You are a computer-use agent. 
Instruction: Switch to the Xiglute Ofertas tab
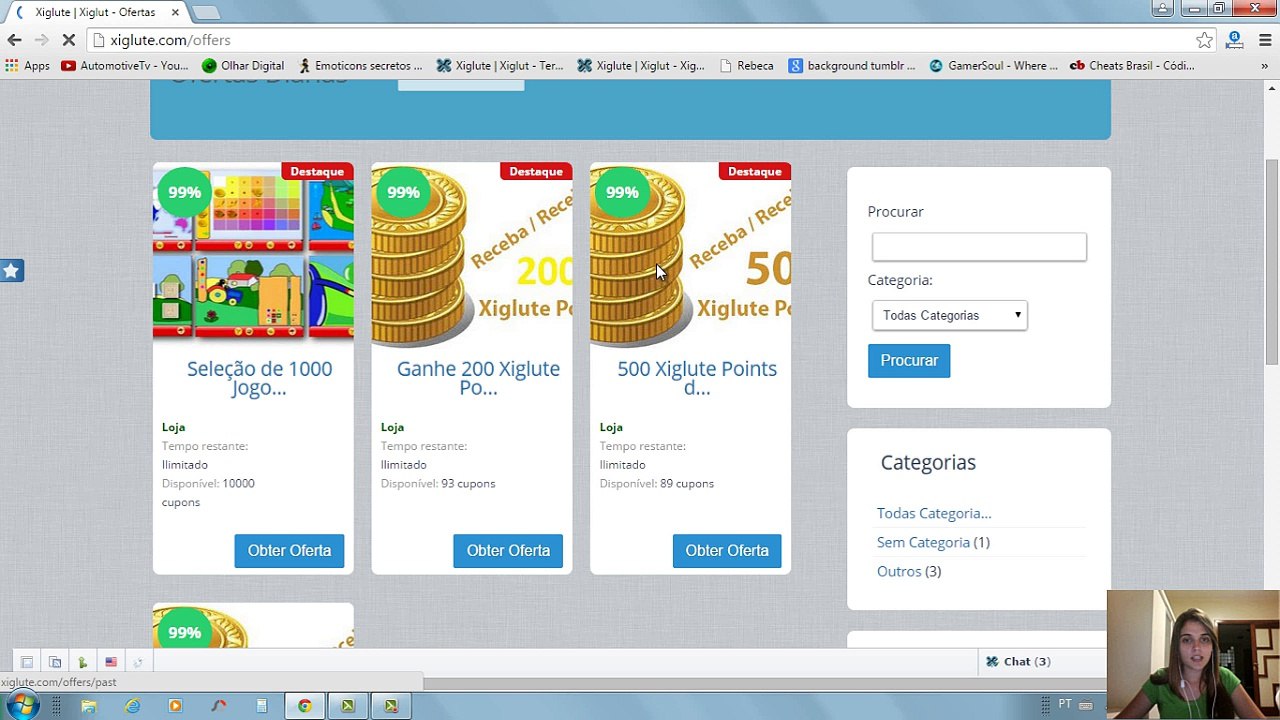coord(95,12)
